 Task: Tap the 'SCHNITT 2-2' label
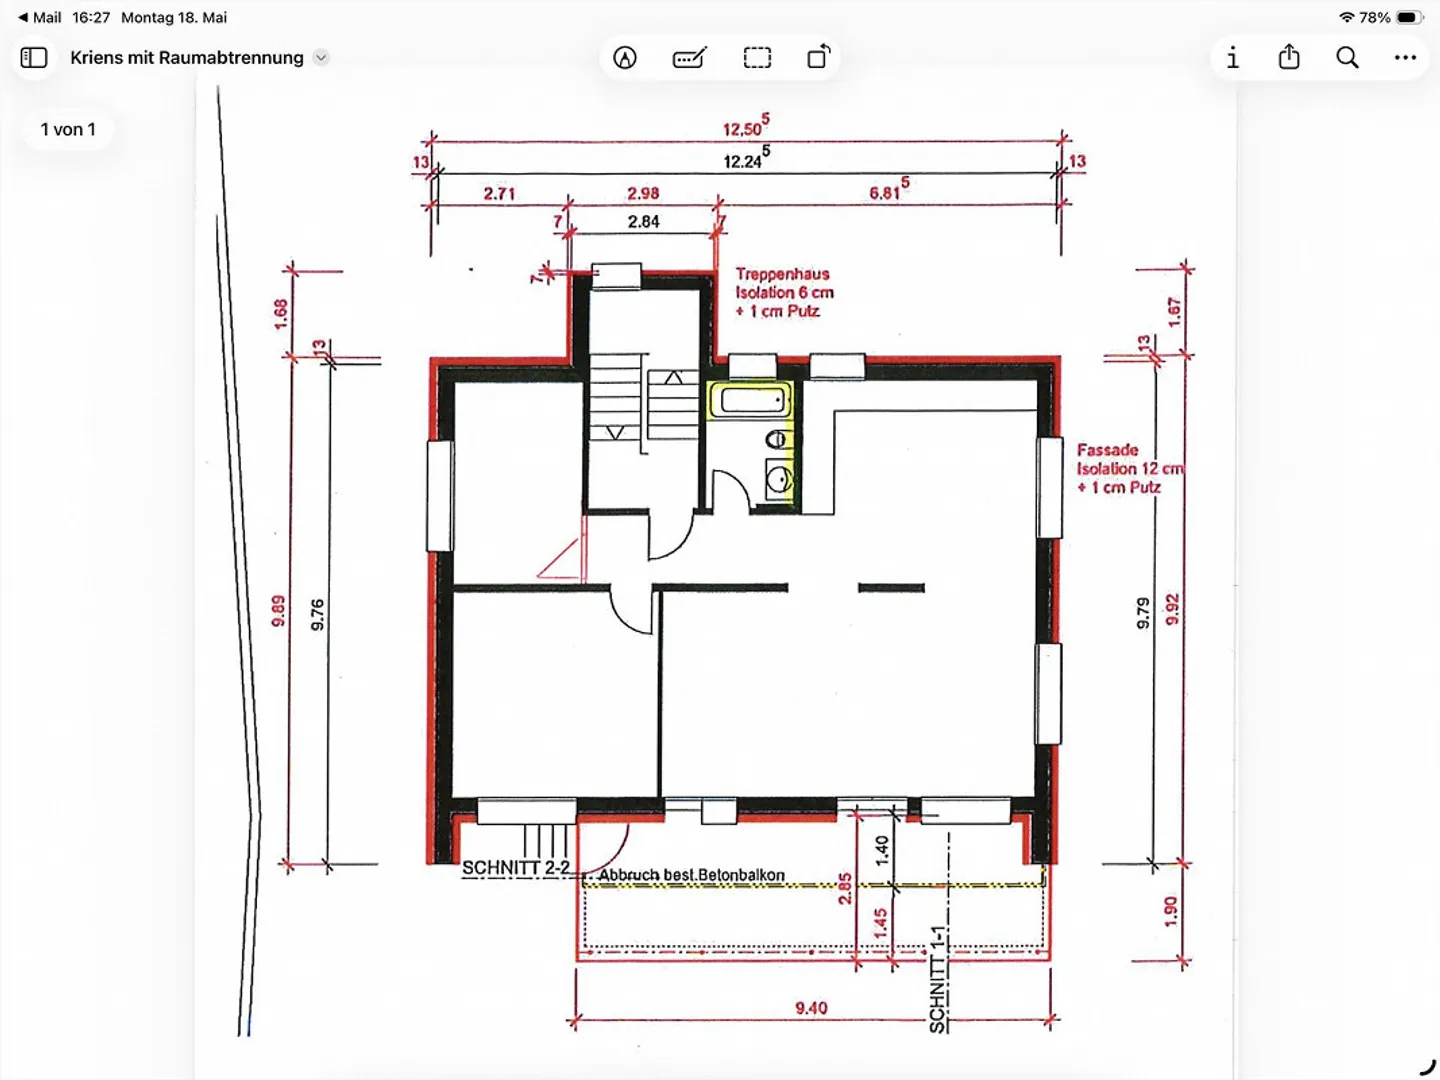[x=516, y=868]
